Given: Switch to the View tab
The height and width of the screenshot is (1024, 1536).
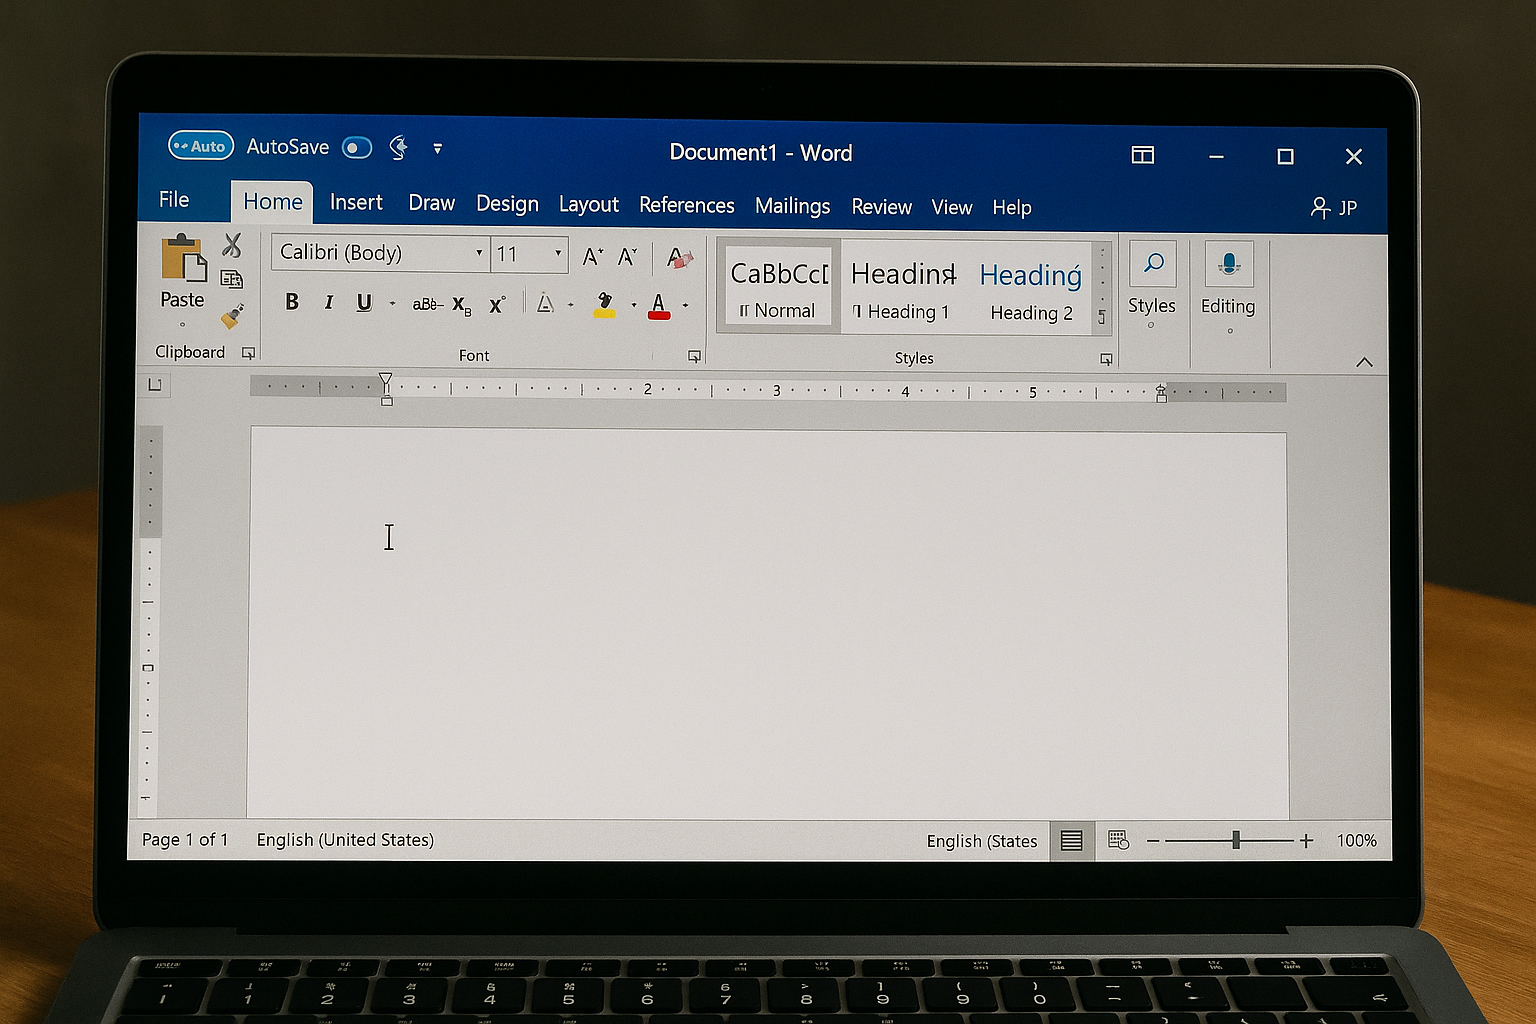Looking at the screenshot, I should pos(952,207).
